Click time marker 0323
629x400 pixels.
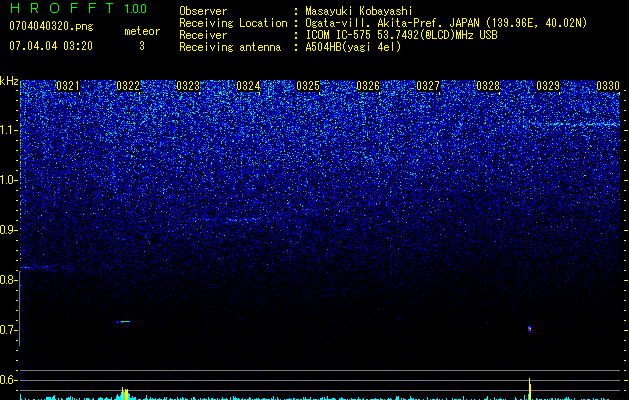tap(188, 86)
